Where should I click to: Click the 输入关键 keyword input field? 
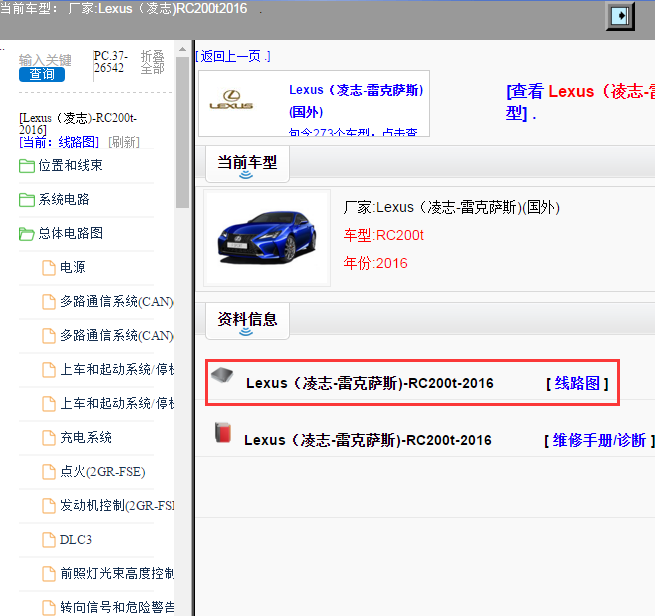[x=45, y=60]
